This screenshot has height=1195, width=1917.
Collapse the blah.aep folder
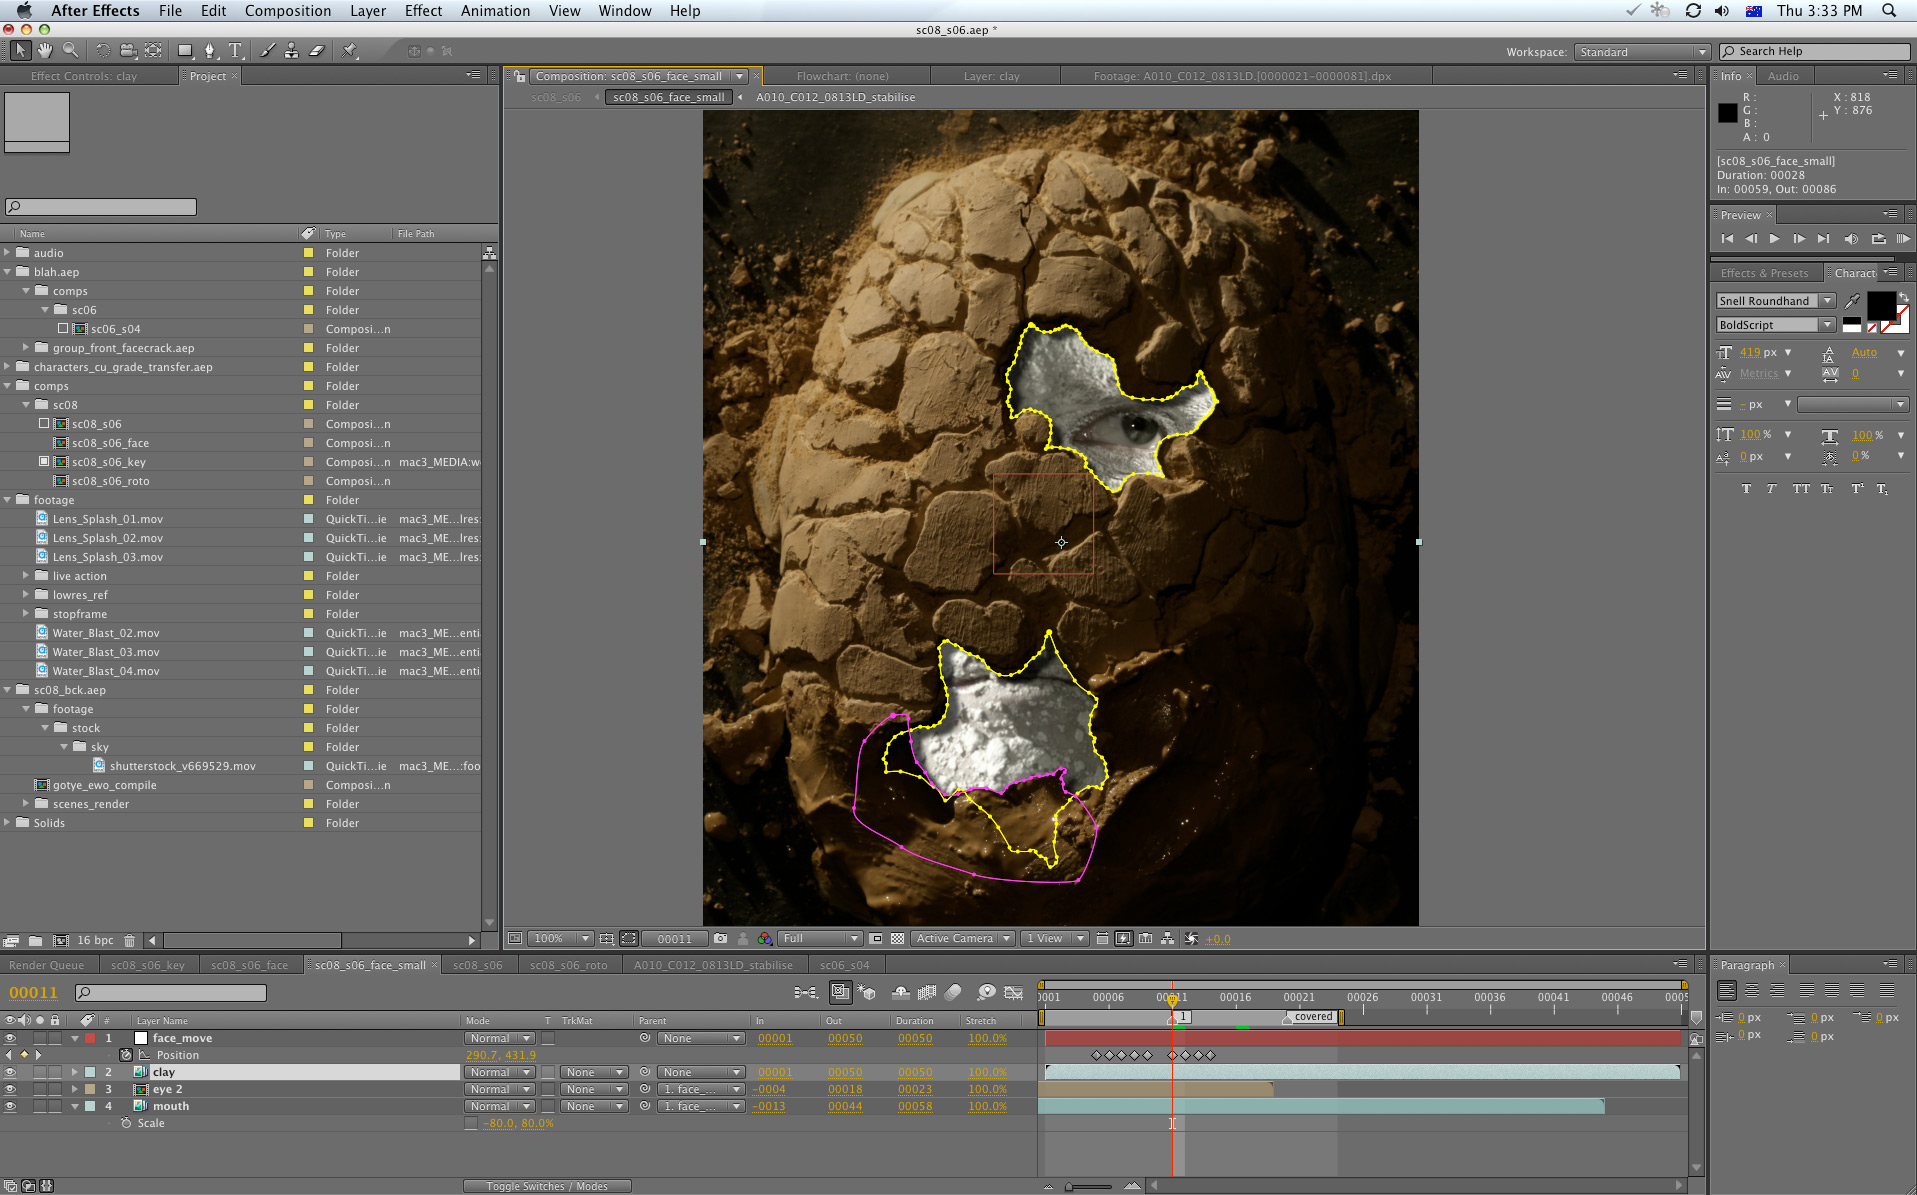(x=7, y=272)
